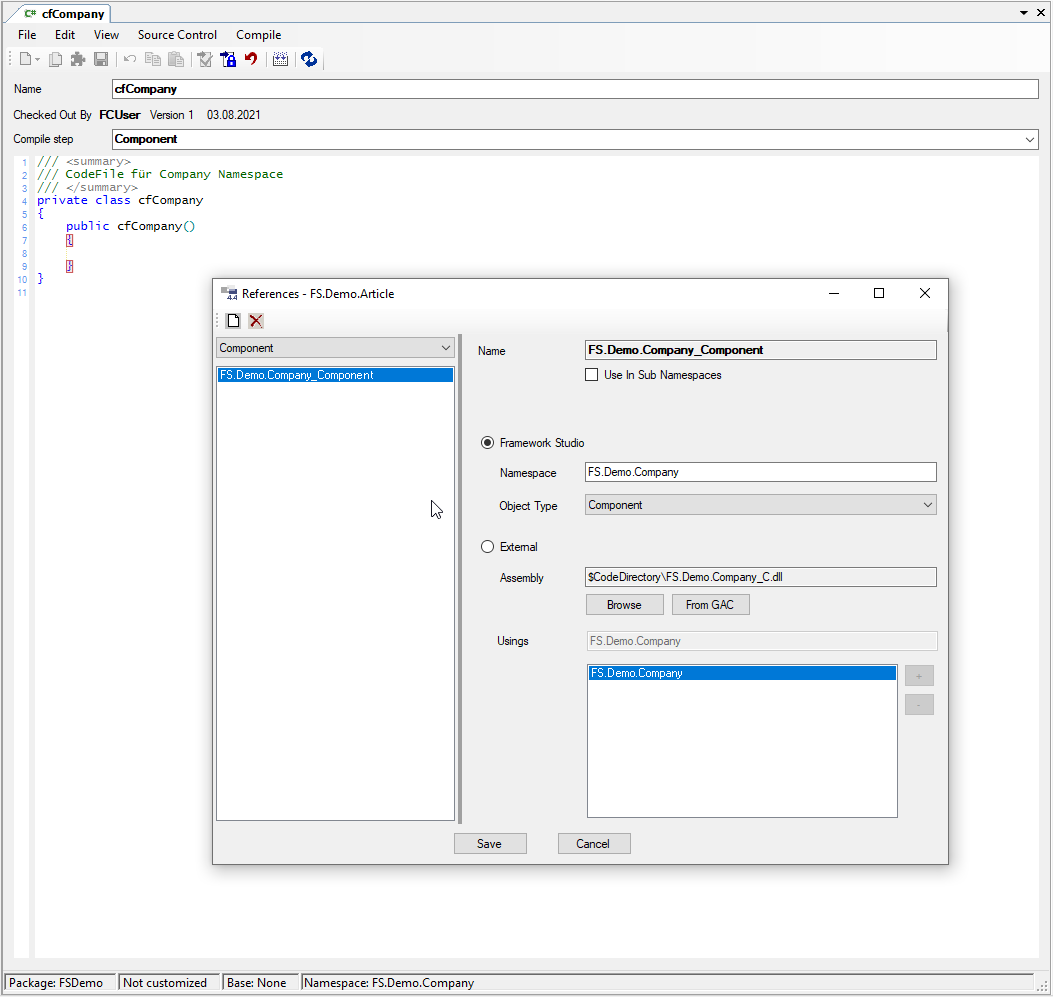
Task: Minimize the References dialog window
Action: 834,293
